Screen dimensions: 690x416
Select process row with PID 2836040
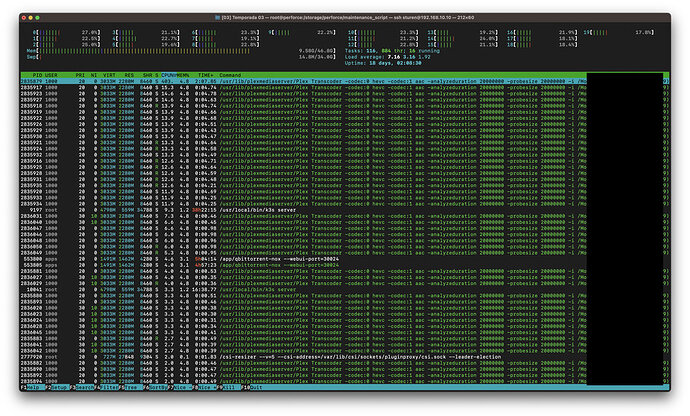tap(345, 222)
